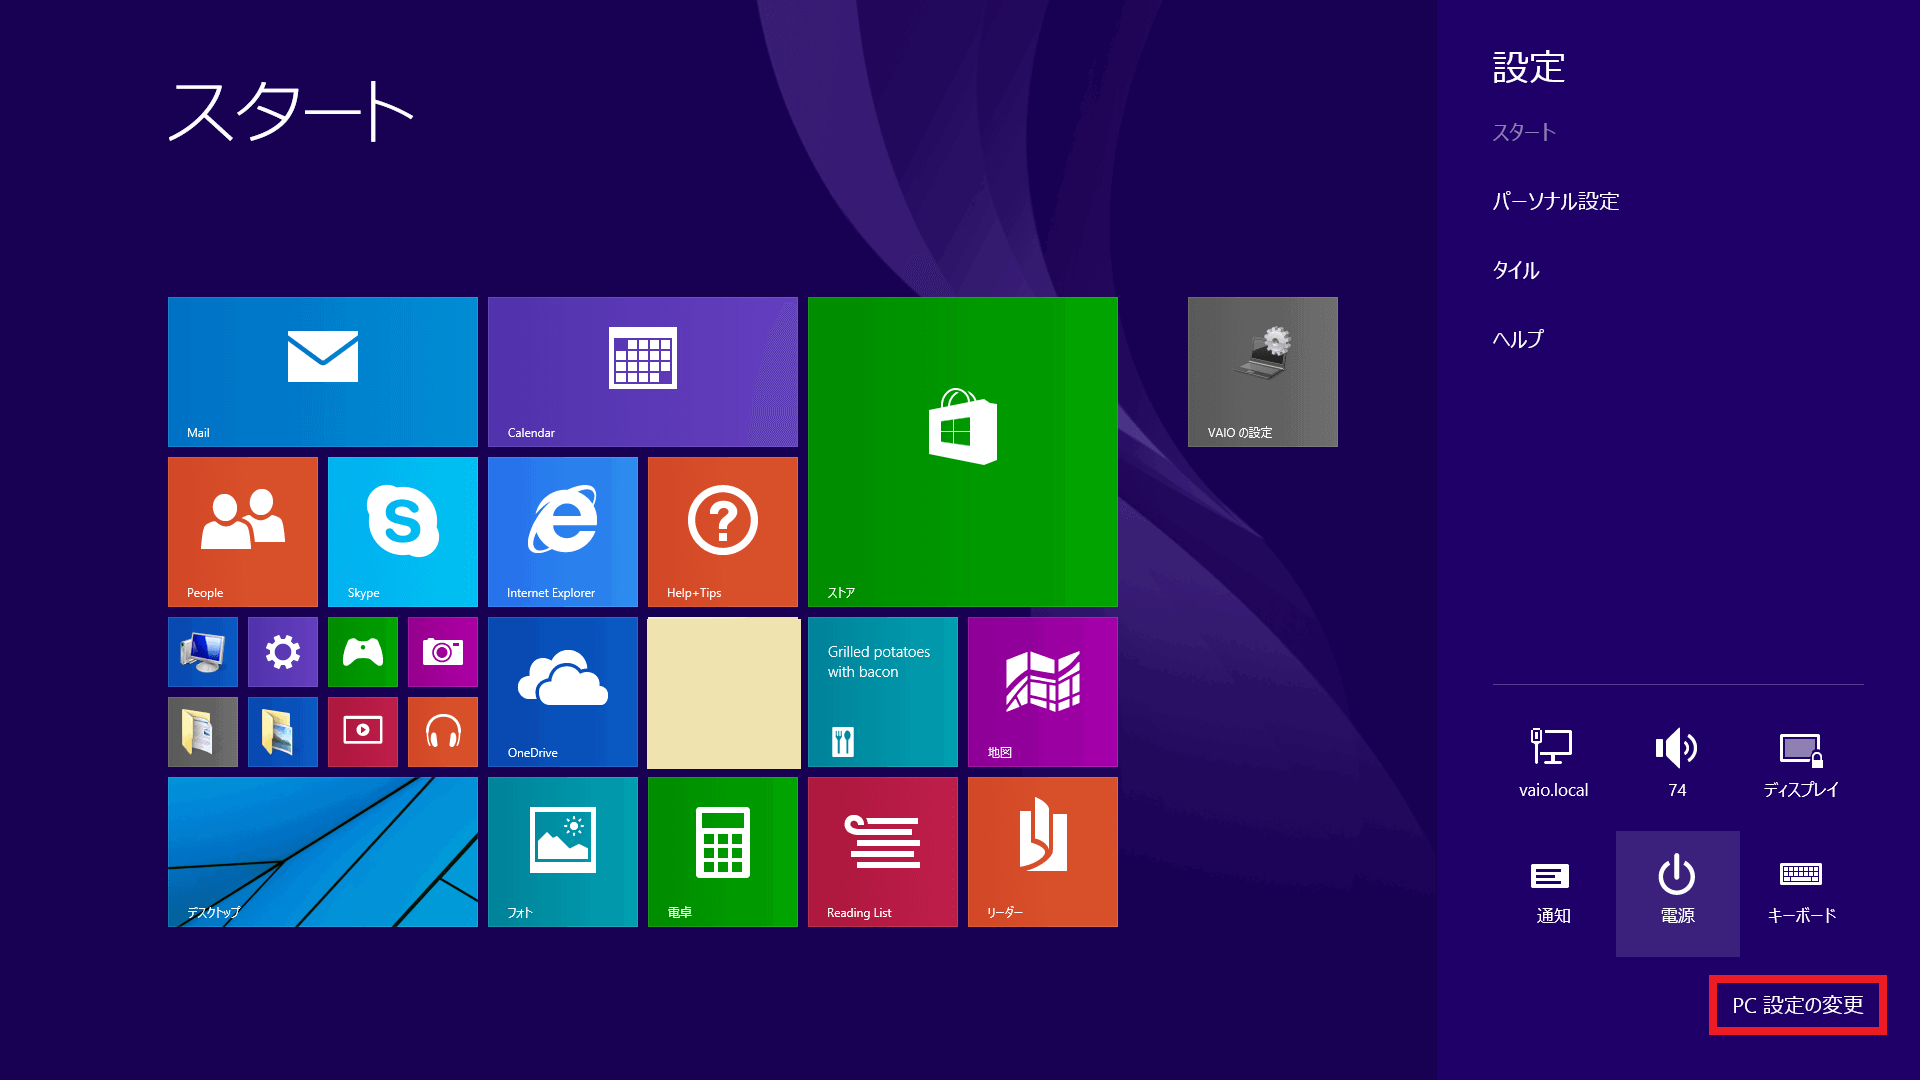Open the Video small tile
The image size is (1920, 1080).
tap(363, 732)
